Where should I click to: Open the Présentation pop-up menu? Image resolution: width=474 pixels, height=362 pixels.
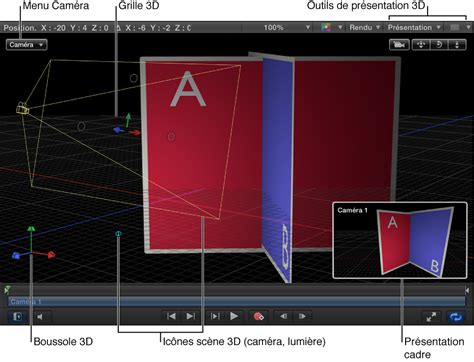[x=414, y=28]
